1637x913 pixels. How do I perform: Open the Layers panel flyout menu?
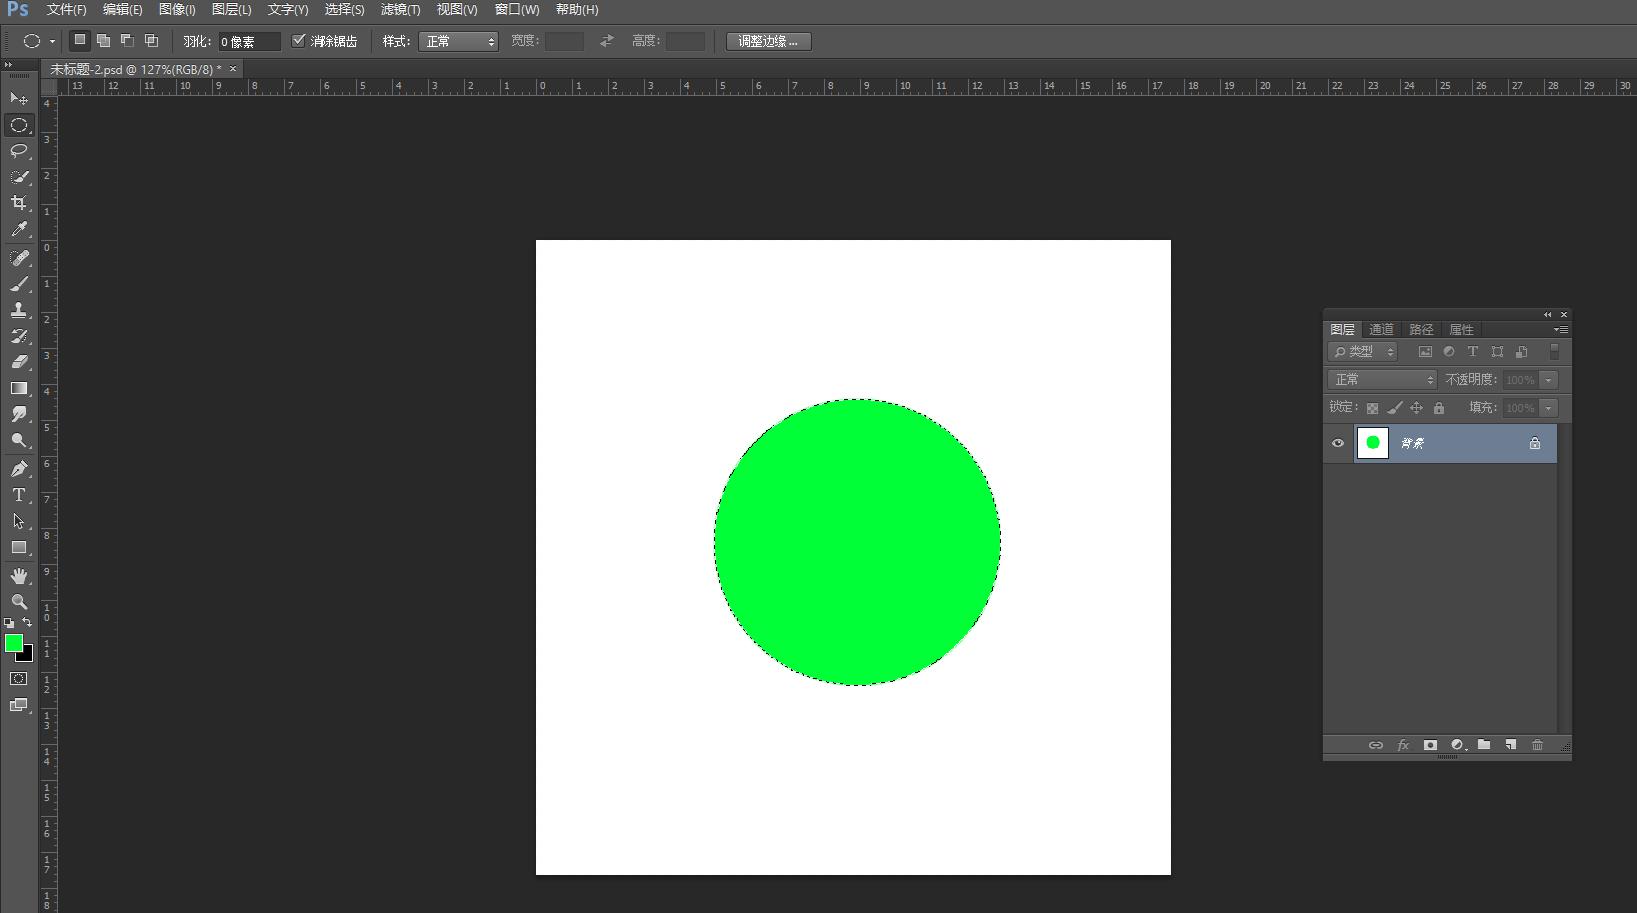point(1561,330)
